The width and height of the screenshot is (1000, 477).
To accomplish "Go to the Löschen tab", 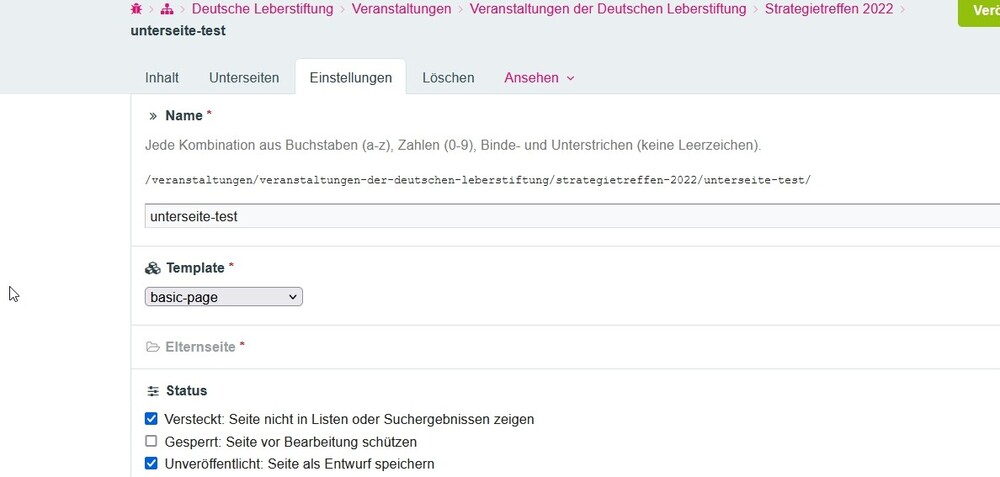I will click(x=448, y=78).
